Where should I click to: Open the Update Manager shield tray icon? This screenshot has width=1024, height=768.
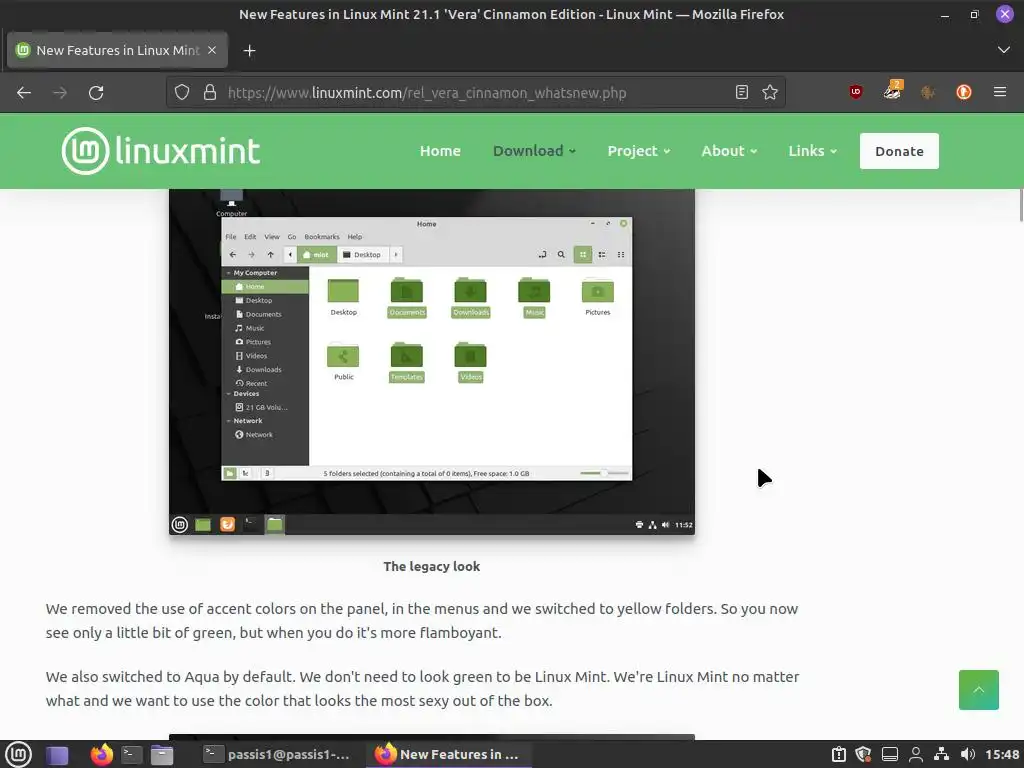click(x=863, y=755)
